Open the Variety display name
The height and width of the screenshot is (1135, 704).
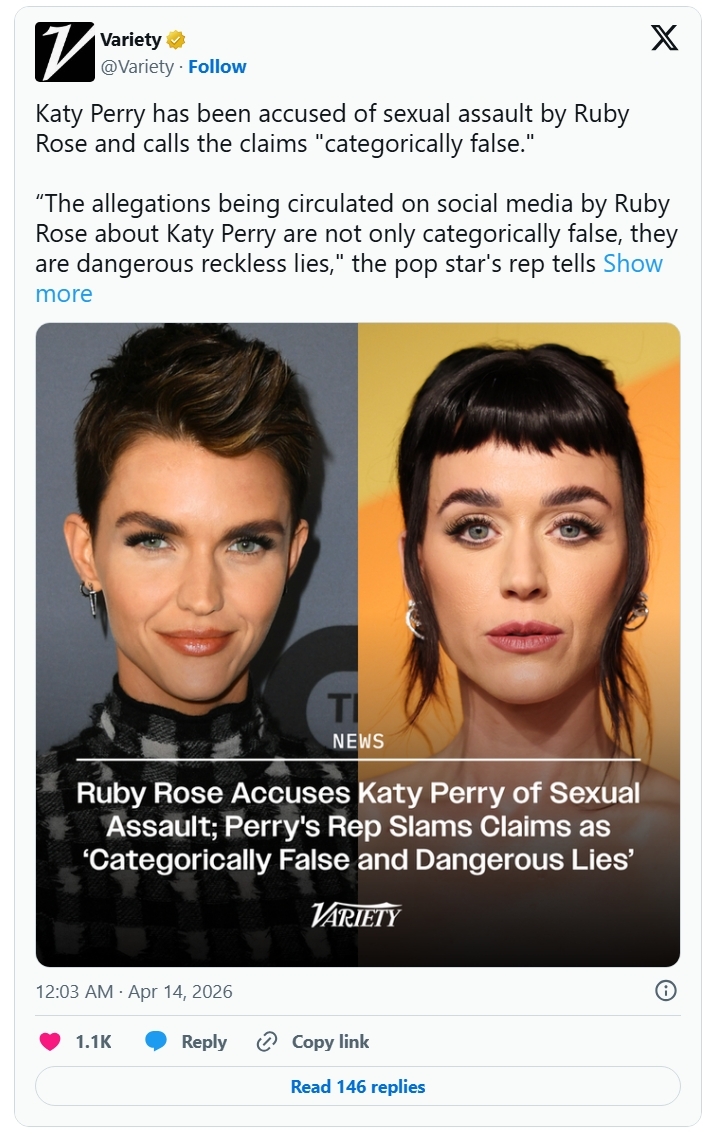pos(130,39)
